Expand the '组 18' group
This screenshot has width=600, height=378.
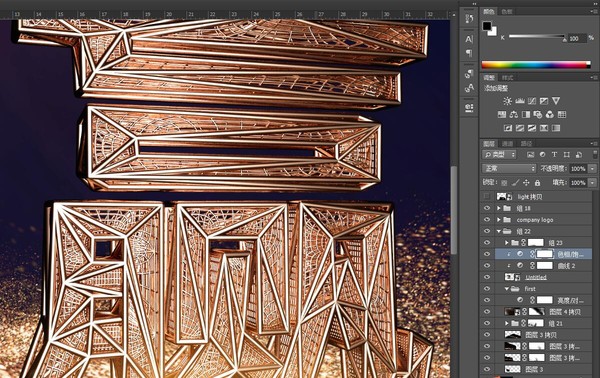pyautogui.click(x=499, y=208)
